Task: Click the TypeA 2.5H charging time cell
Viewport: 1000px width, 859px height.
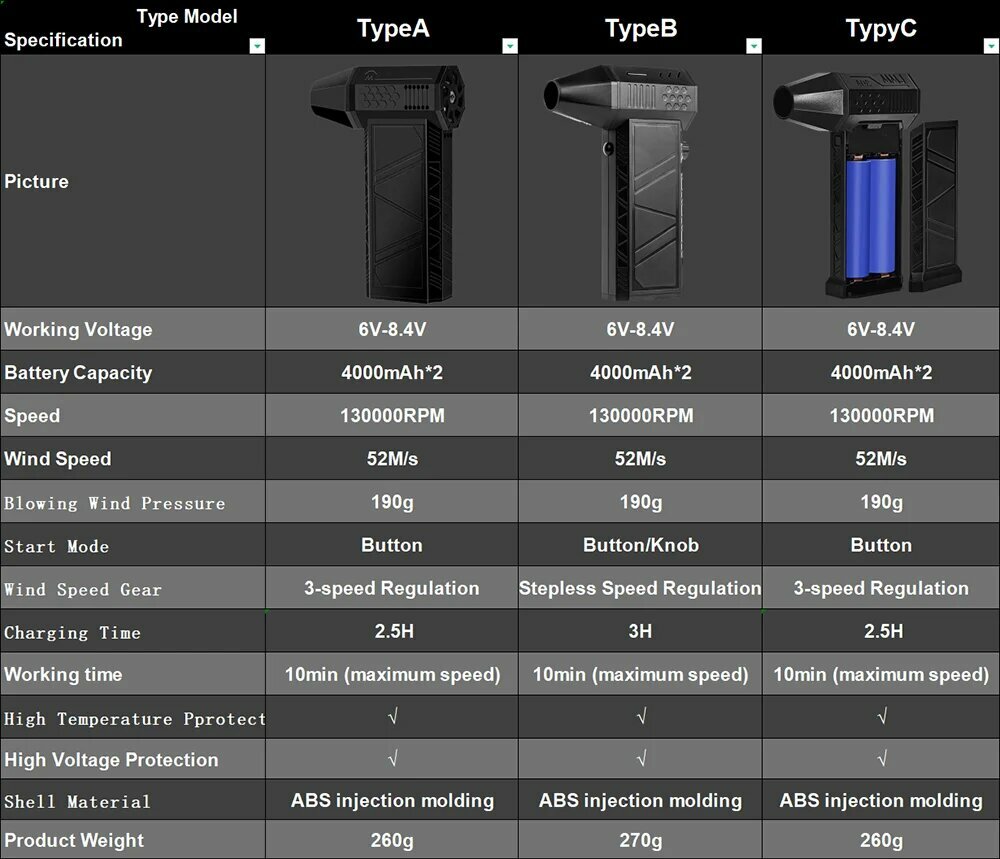Action: [x=392, y=631]
